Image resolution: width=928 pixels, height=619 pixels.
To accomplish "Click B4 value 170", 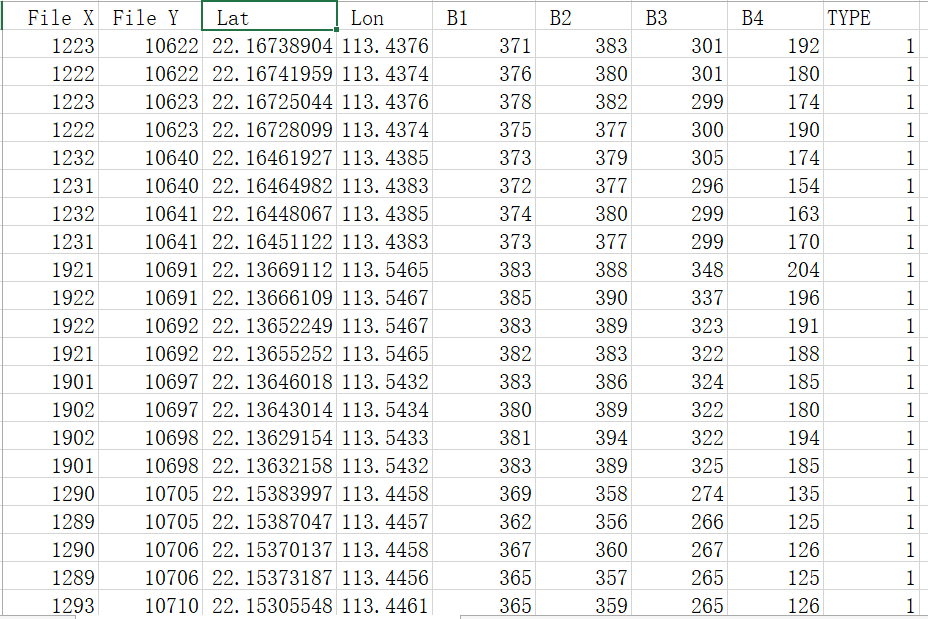I will pos(775,241).
